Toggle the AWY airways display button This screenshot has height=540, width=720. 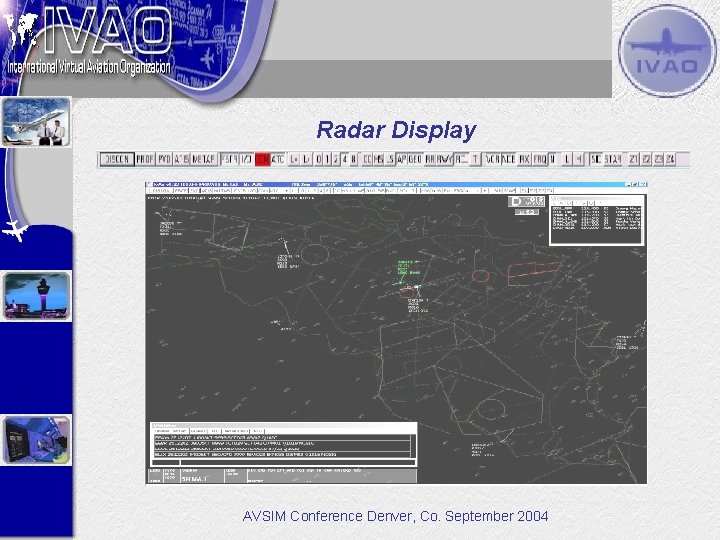(x=444, y=159)
